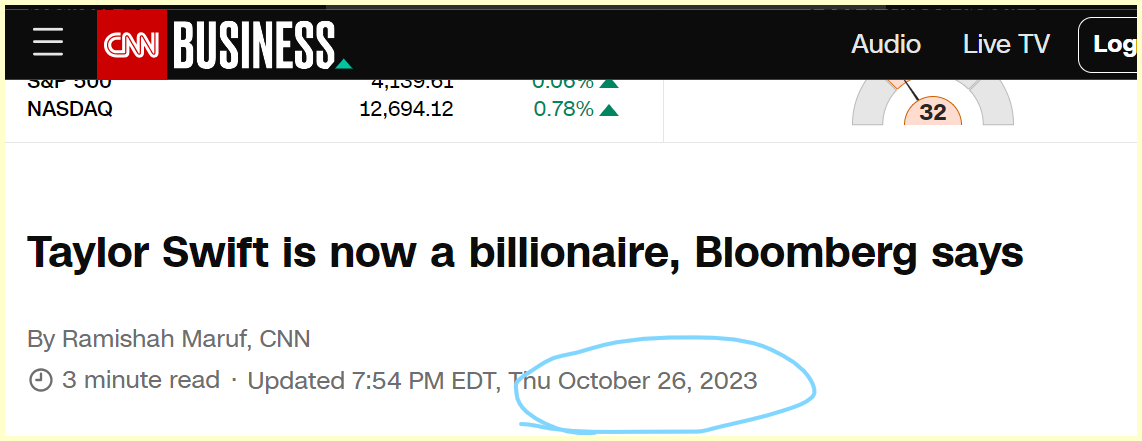The height and width of the screenshot is (441, 1142).
Task: Open the hamburger navigation menu
Action: tap(48, 42)
